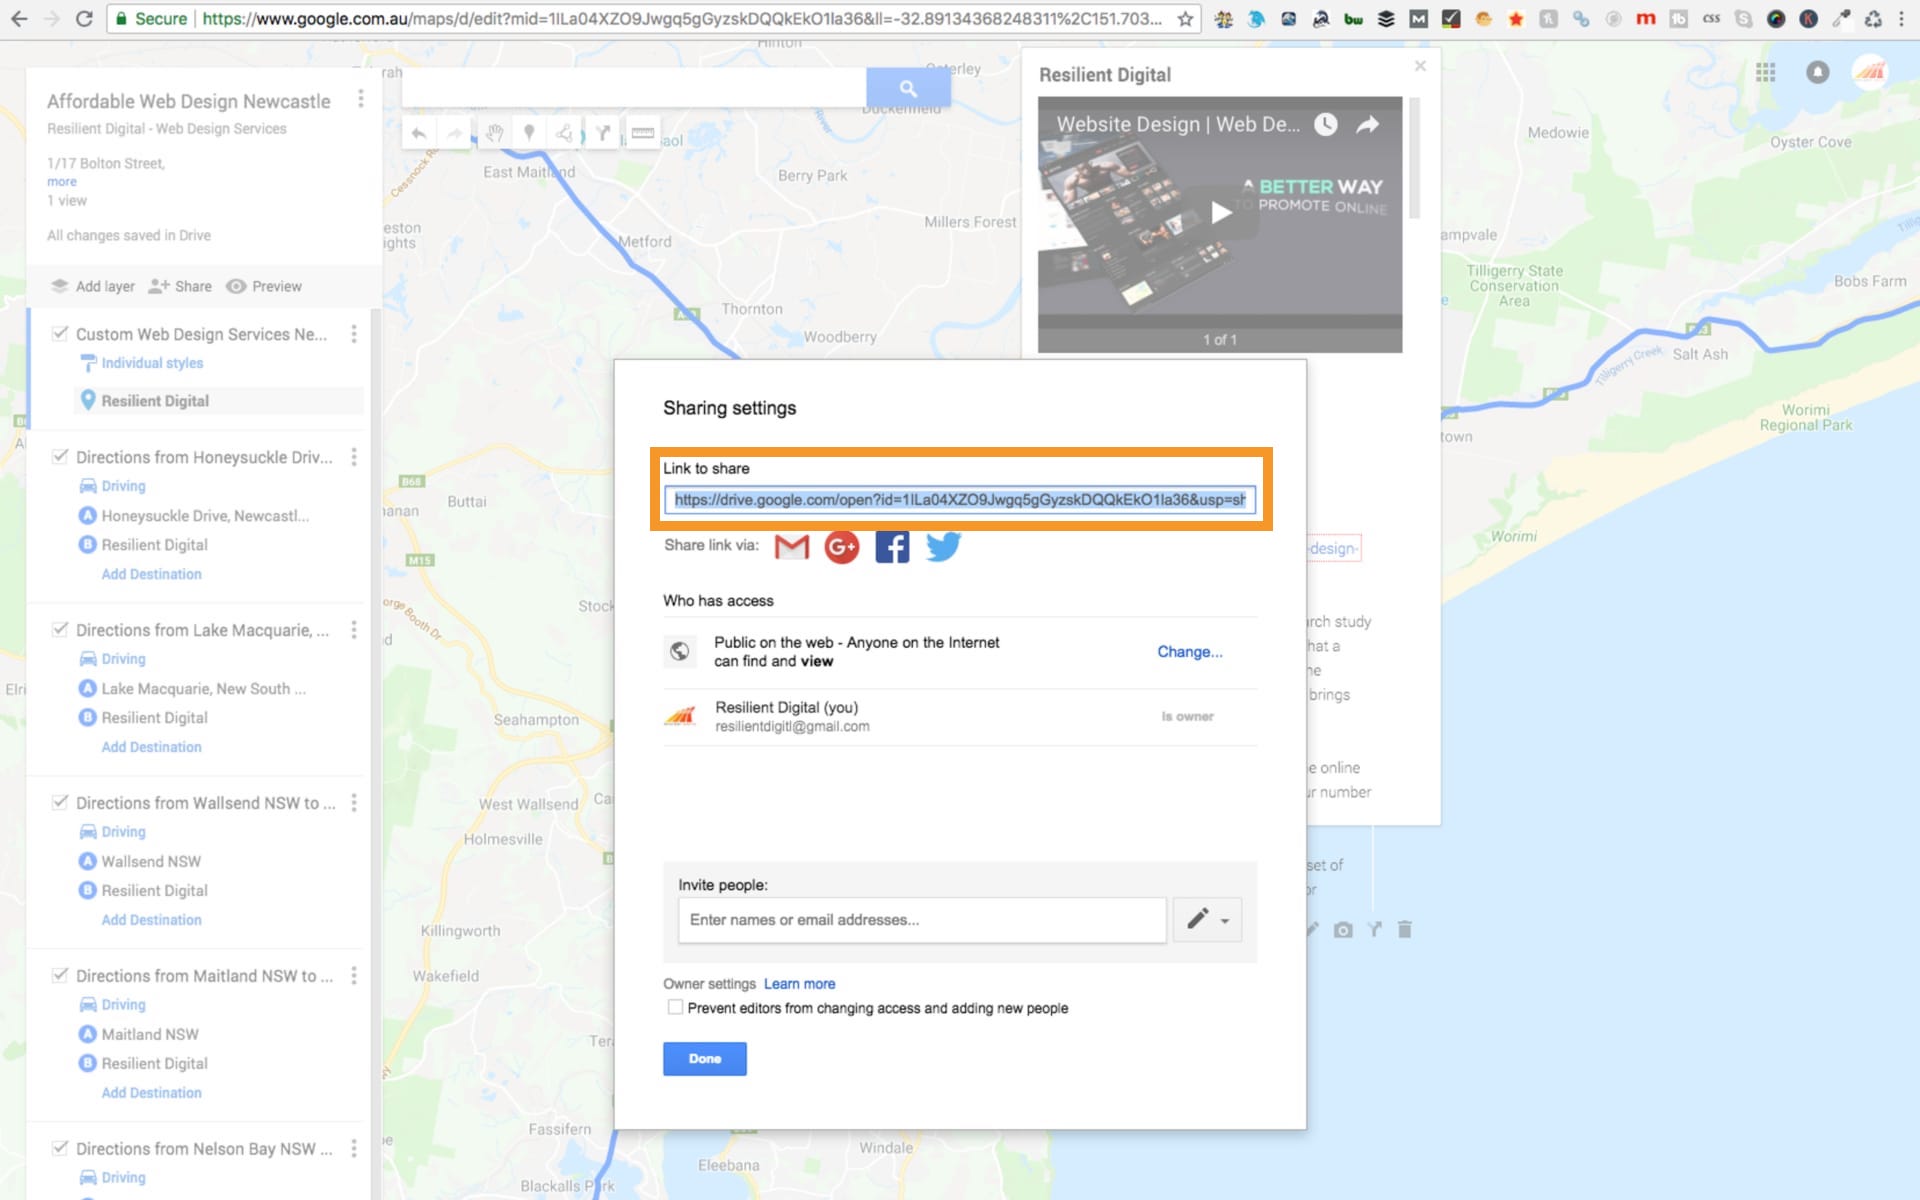Select the hand pan tool
Screen dimensions: 1920x1200
493,133
